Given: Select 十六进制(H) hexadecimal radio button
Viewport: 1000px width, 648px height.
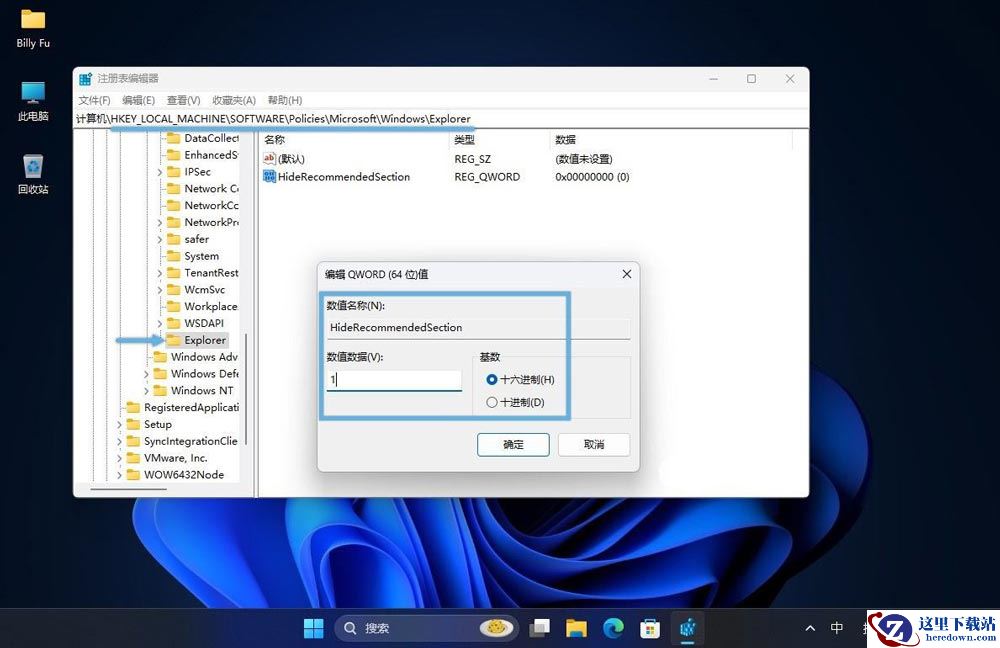Looking at the screenshot, I should (491, 379).
